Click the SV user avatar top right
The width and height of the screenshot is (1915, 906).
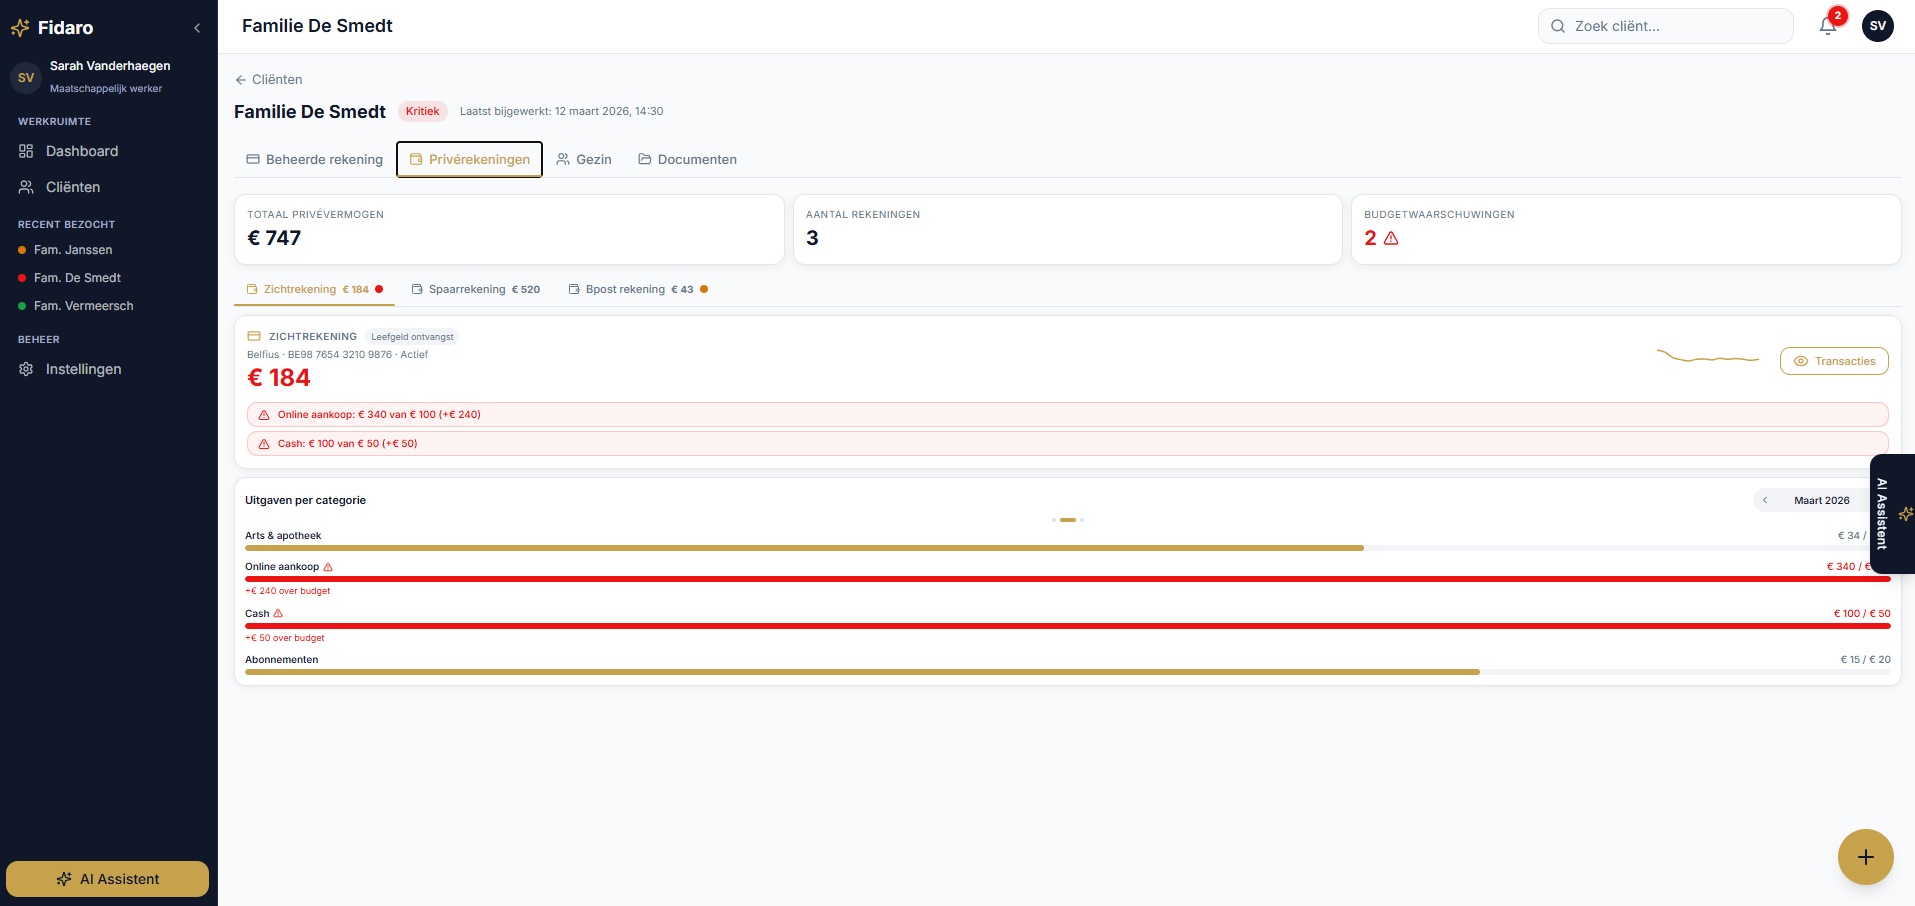tap(1877, 26)
